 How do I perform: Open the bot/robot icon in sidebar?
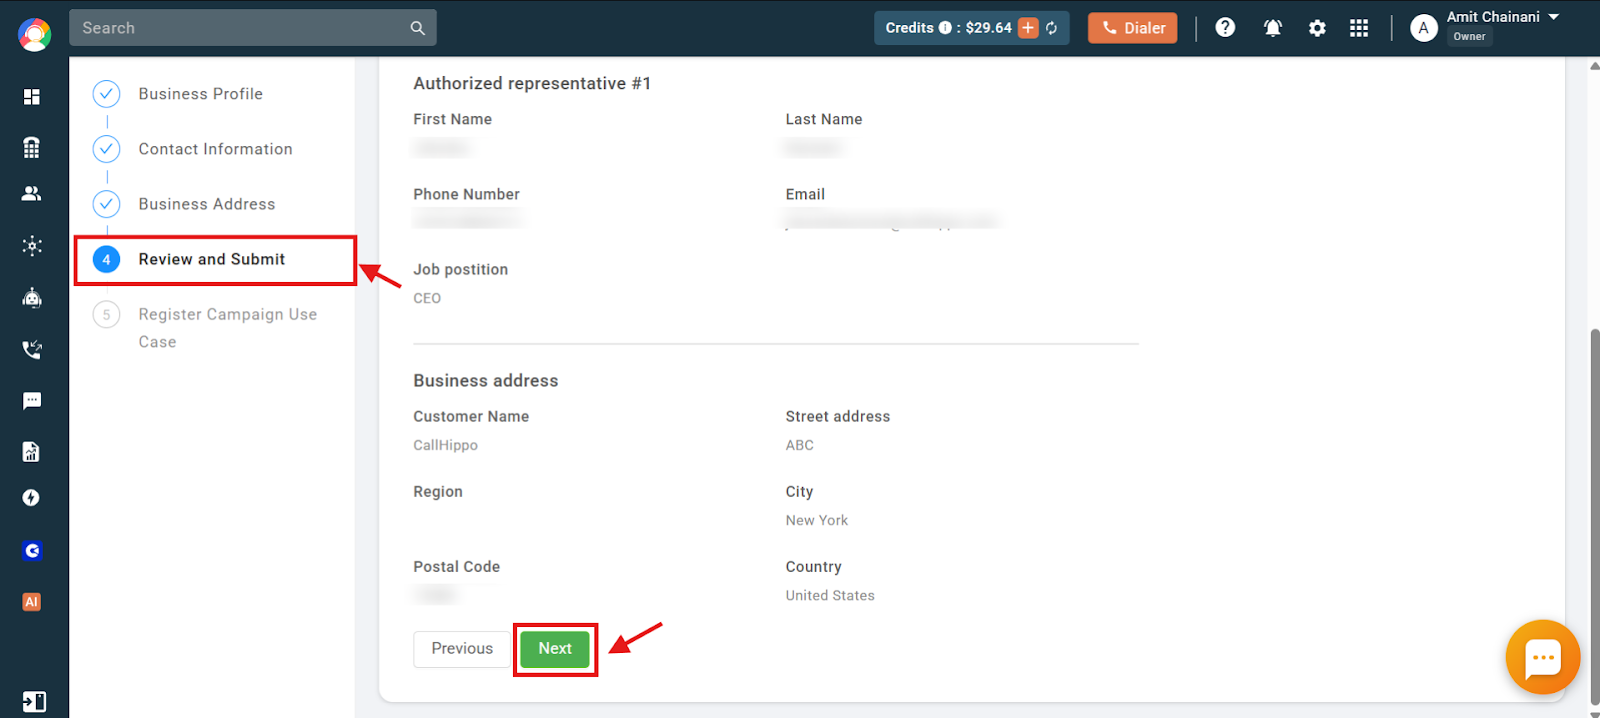click(32, 297)
